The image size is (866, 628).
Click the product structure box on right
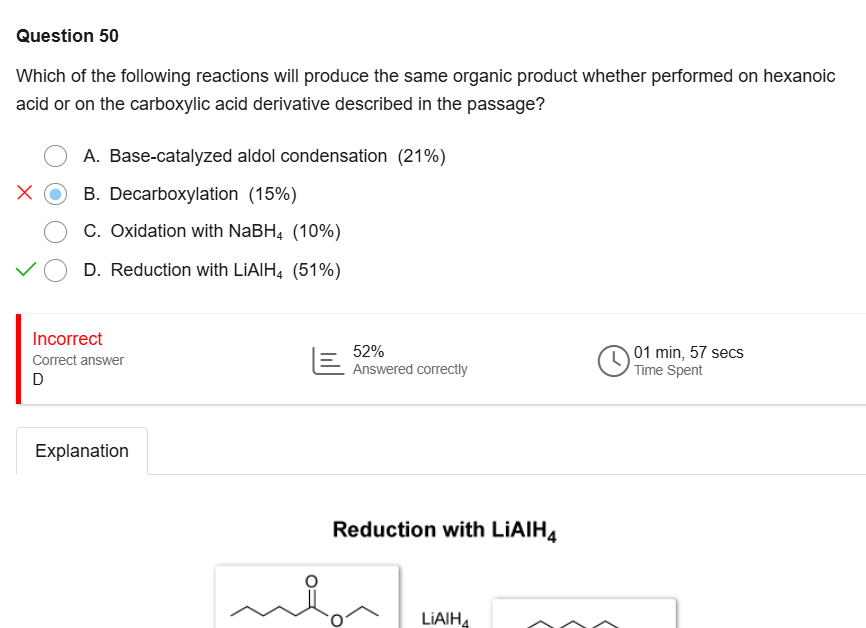pyautogui.click(x=583, y=614)
